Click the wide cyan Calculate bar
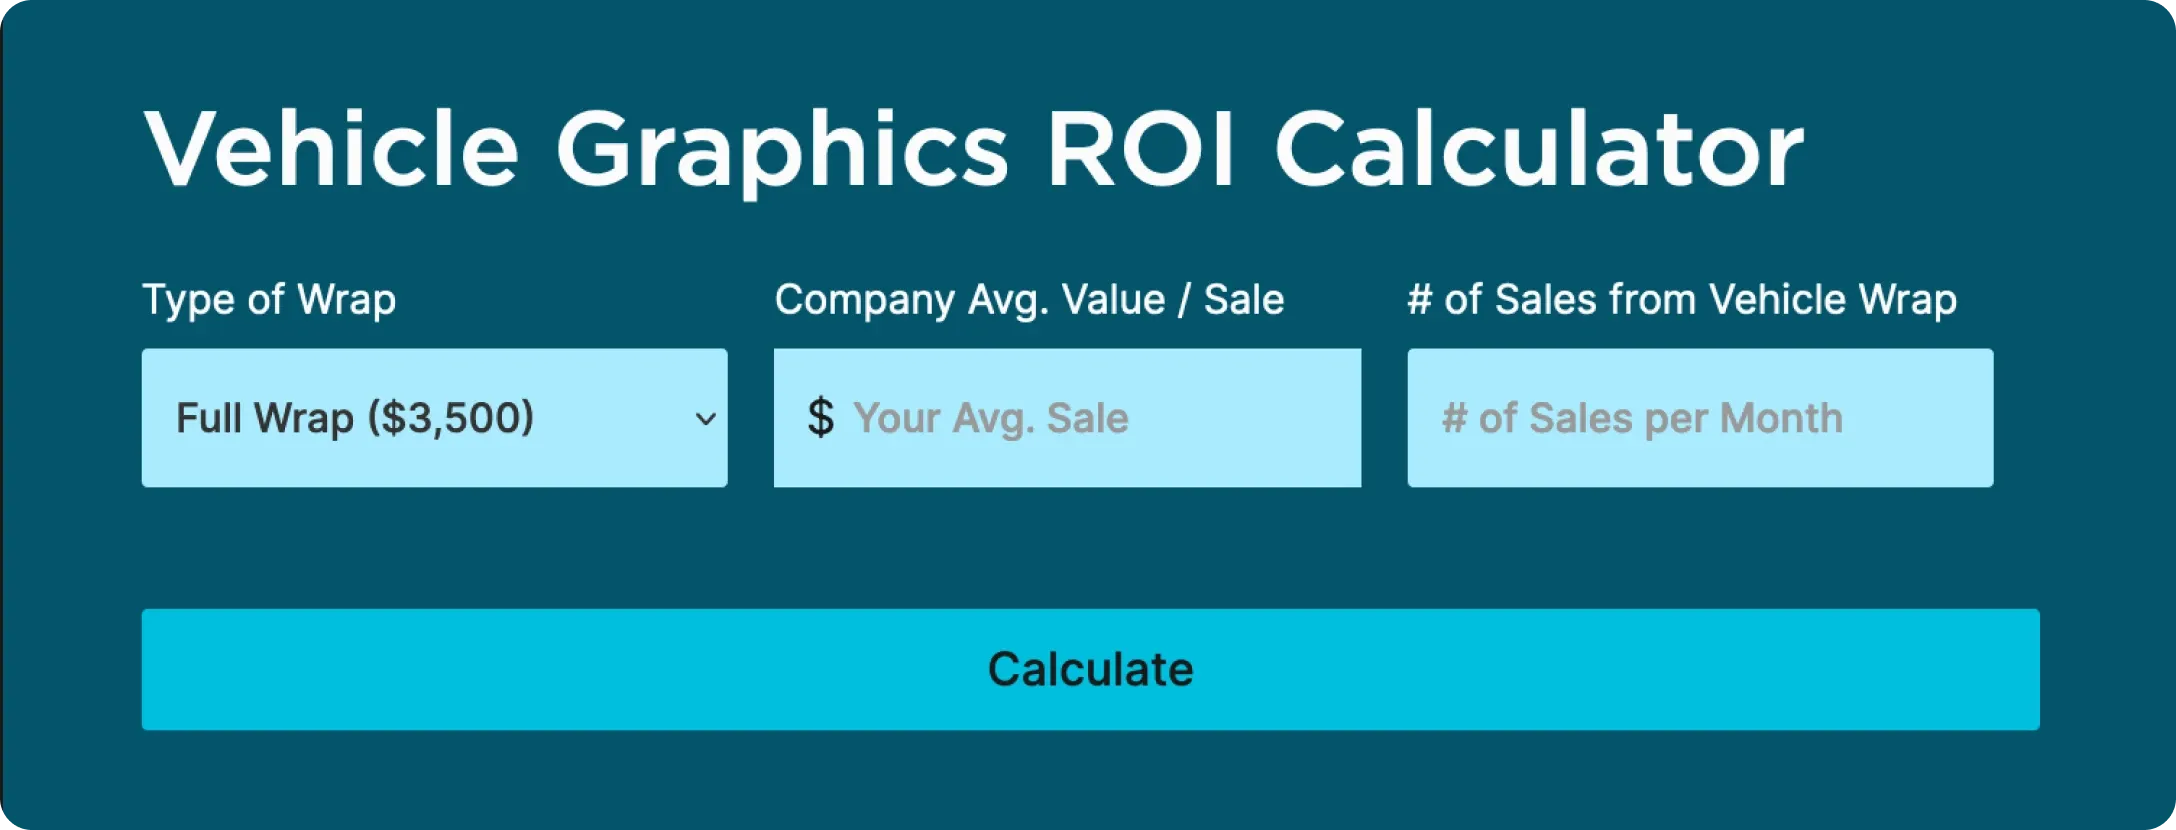This screenshot has height=830, width=2176. coord(1088,670)
